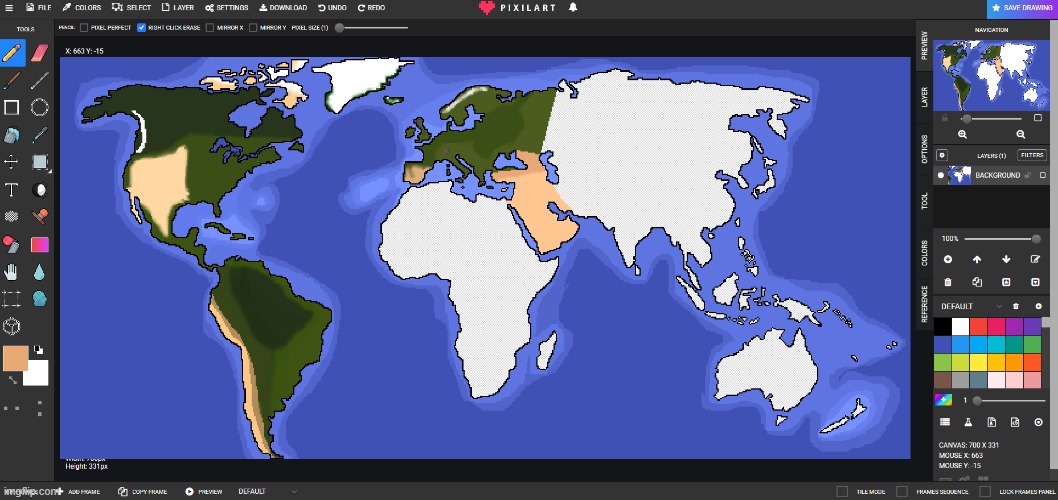Click the Save Drawing button
1058x500 pixels.
pyautogui.click(x=1022, y=8)
